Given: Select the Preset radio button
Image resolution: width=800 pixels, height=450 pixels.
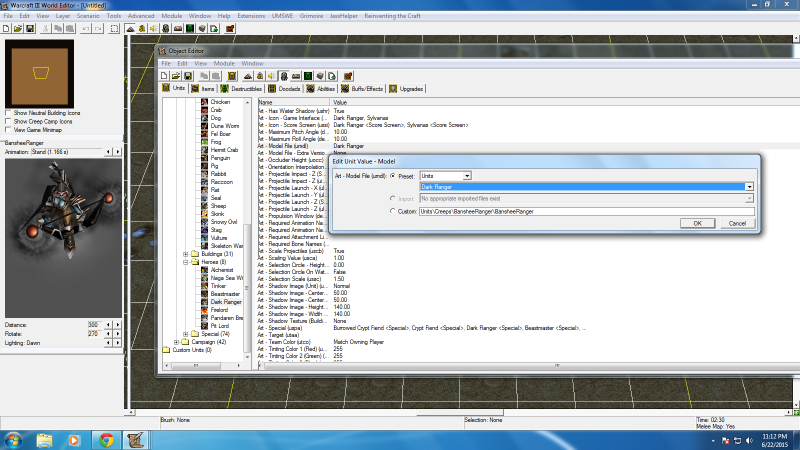Looking at the screenshot, I should (392, 176).
